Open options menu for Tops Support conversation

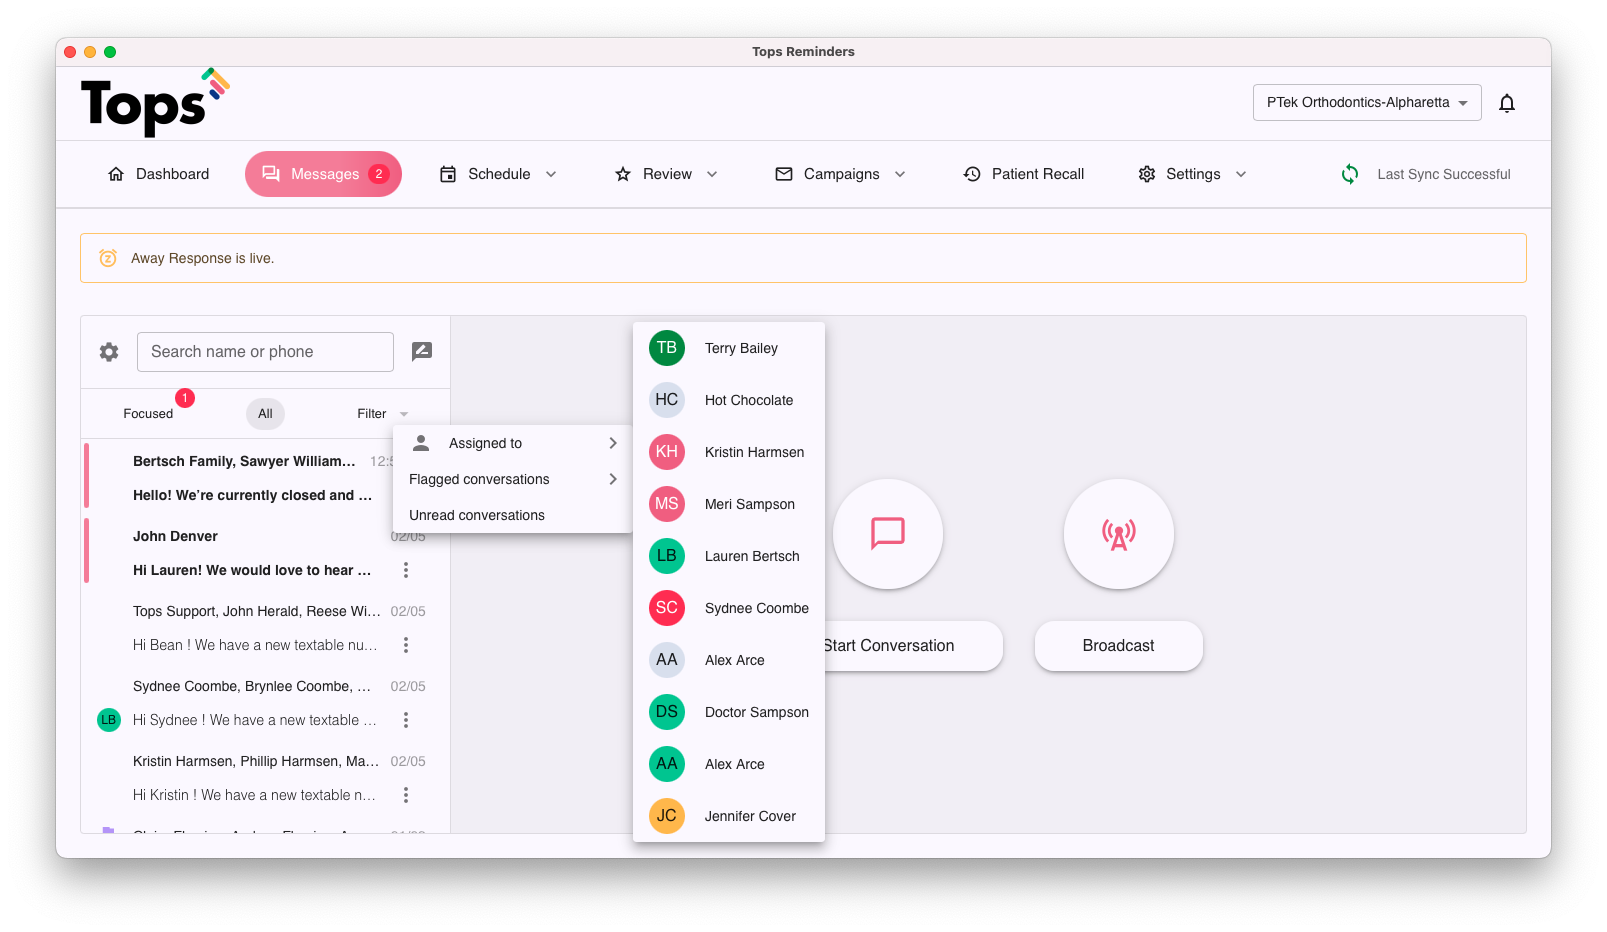[x=406, y=645]
